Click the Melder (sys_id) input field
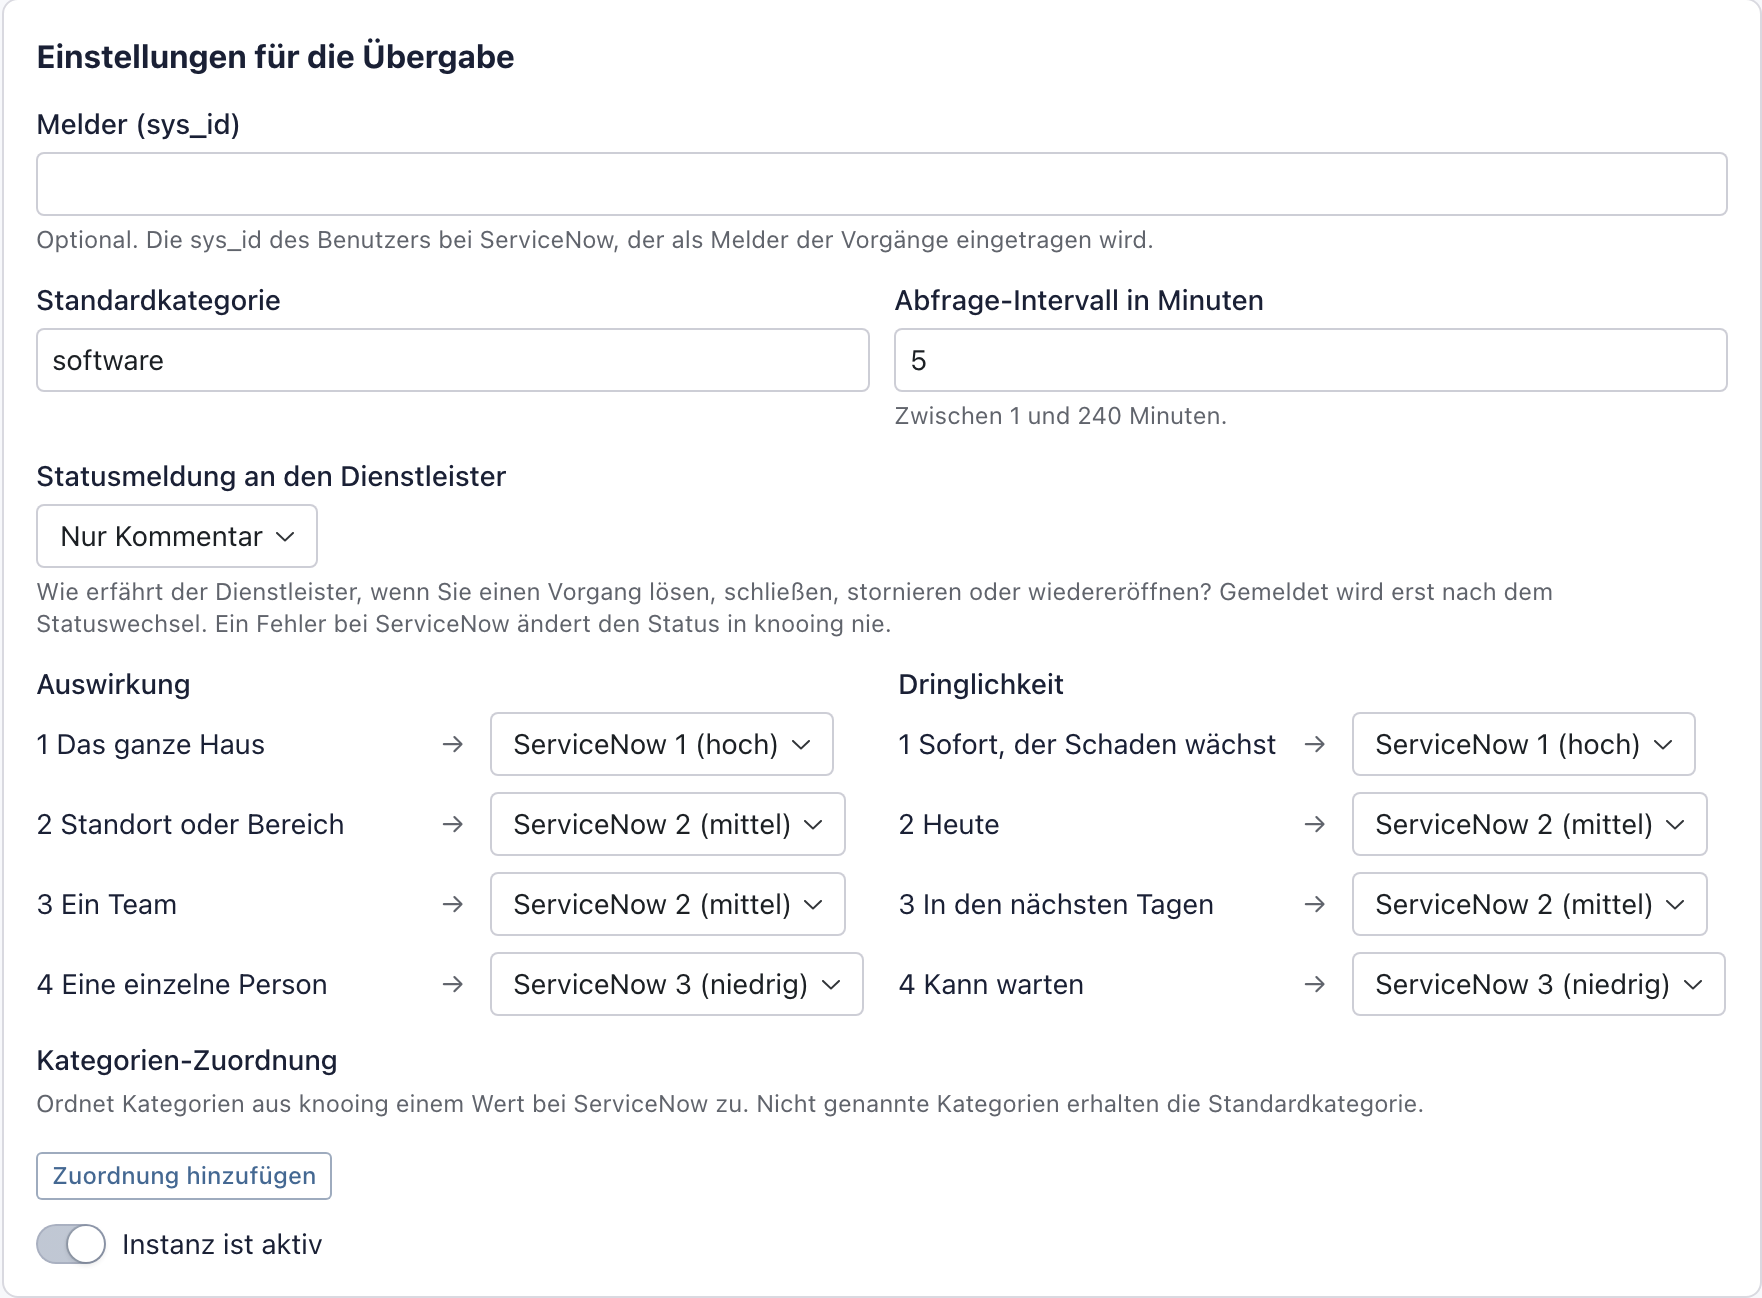The image size is (1762, 1298). 881,184
